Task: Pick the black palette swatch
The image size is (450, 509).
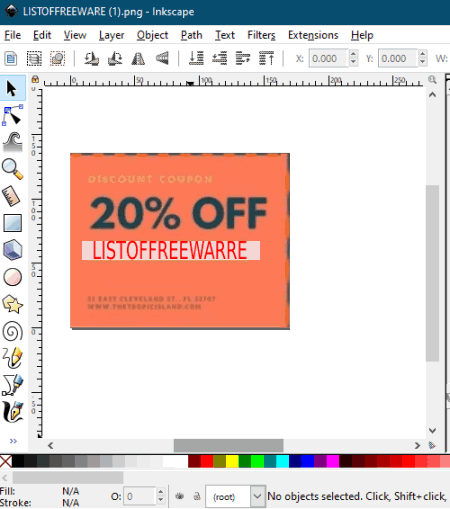Action: [18, 461]
